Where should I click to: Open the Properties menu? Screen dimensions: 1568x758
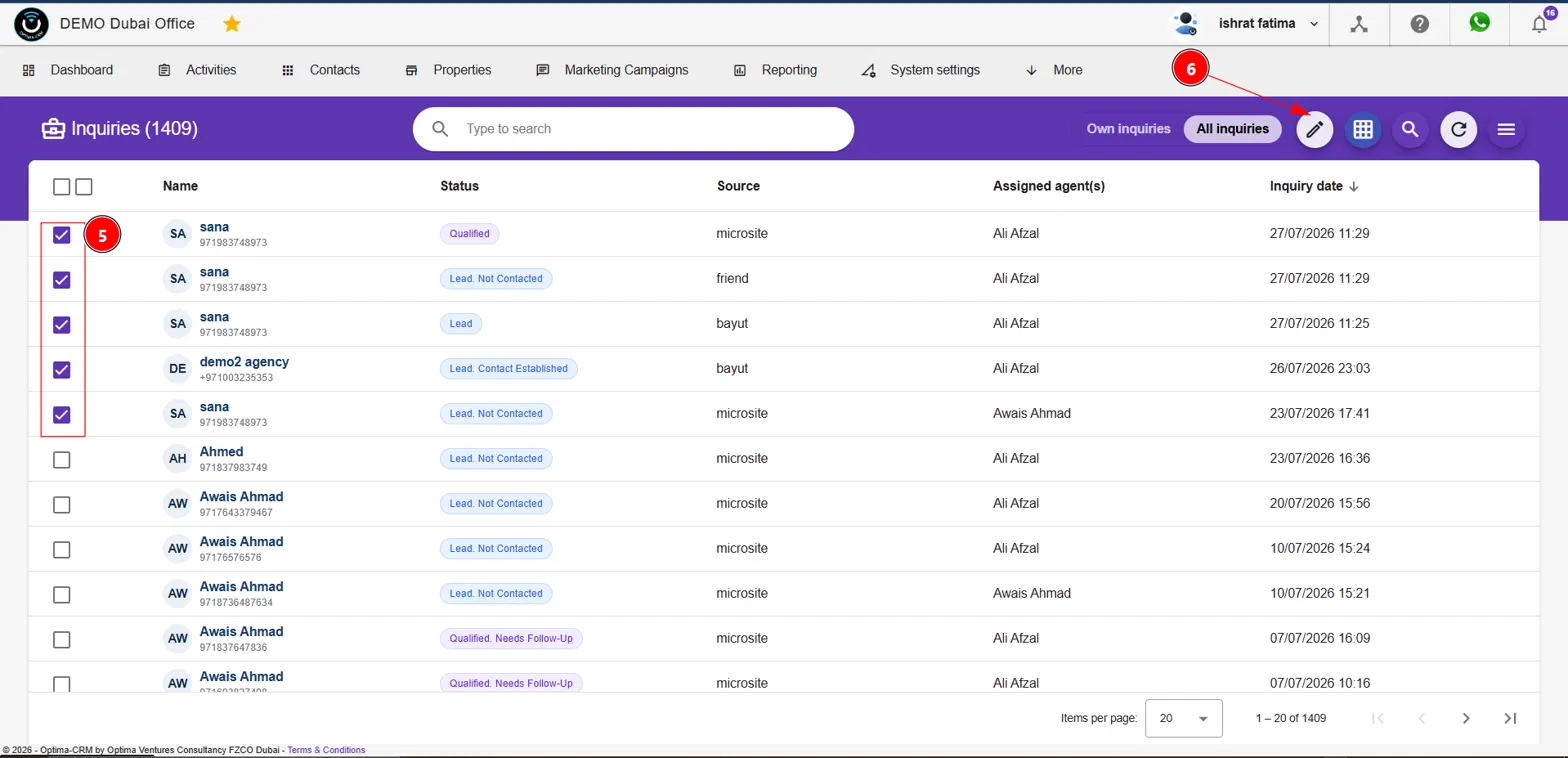tap(447, 70)
